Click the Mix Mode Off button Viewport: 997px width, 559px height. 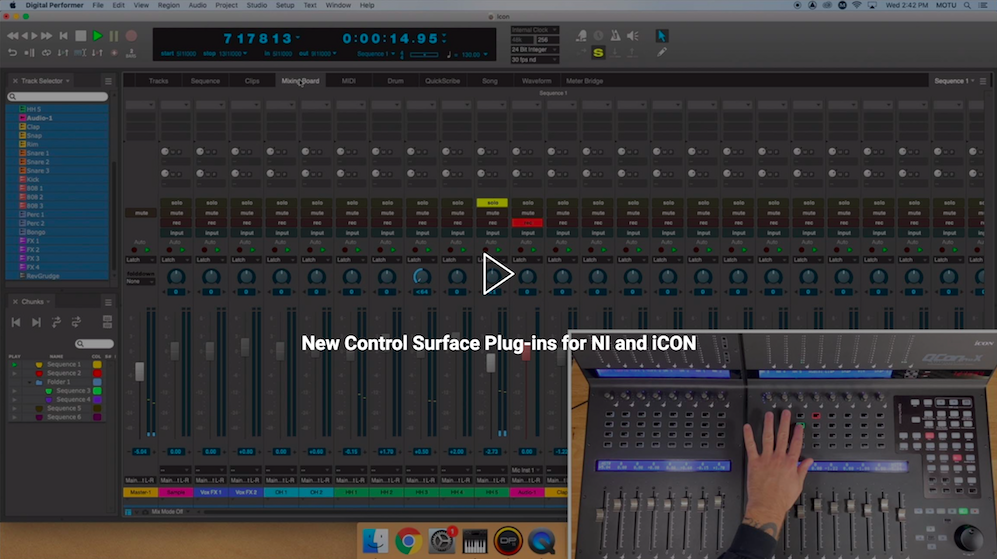pyautogui.click(x=165, y=511)
